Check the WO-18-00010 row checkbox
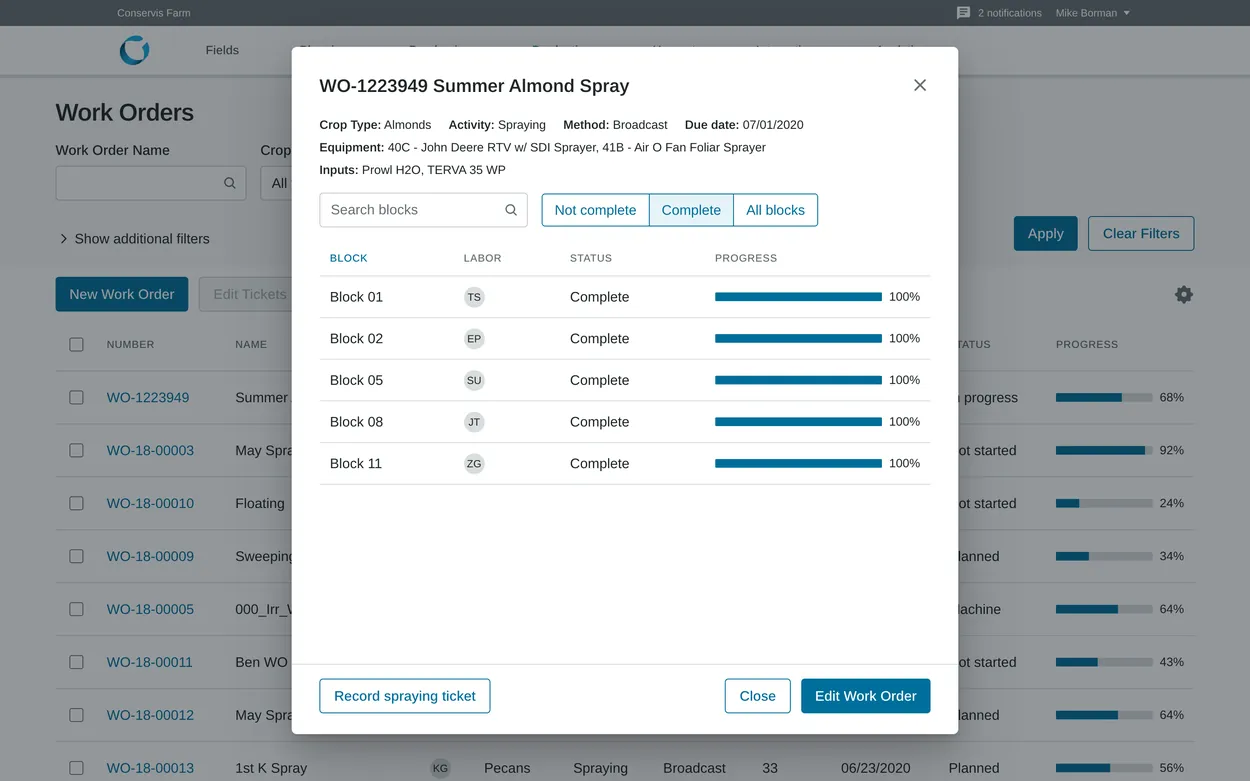This screenshot has width=1250, height=781. click(x=76, y=503)
